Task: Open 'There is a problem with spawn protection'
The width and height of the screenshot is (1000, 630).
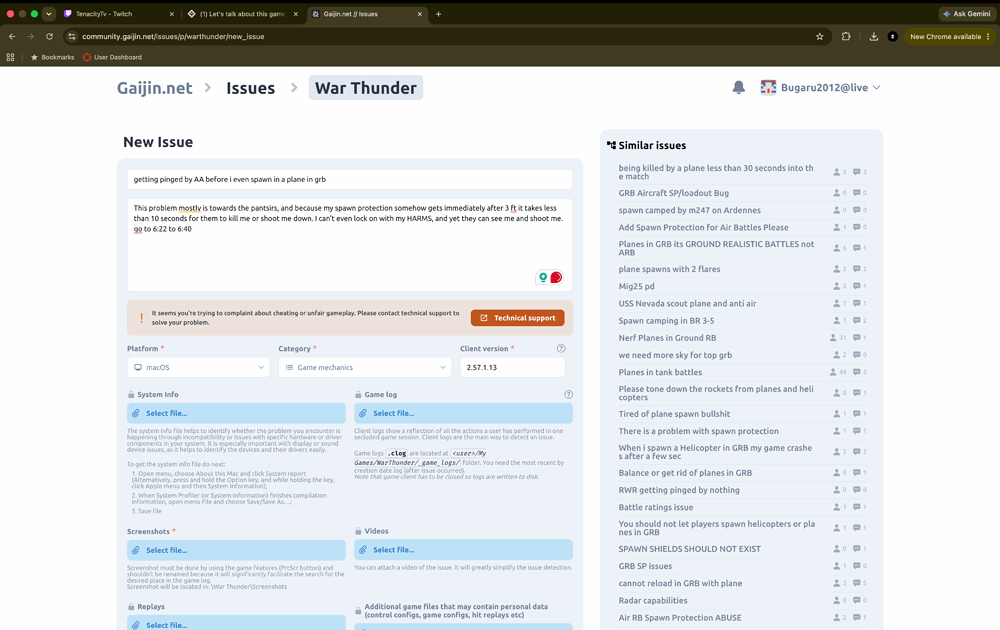Action: 698,431
